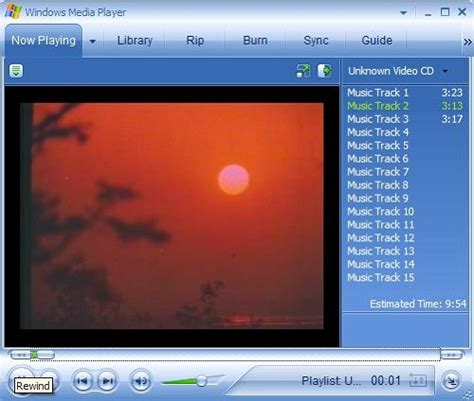474x401 pixels.
Task: Click the 3:17 duration of Track 3
Action: [452, 119]
